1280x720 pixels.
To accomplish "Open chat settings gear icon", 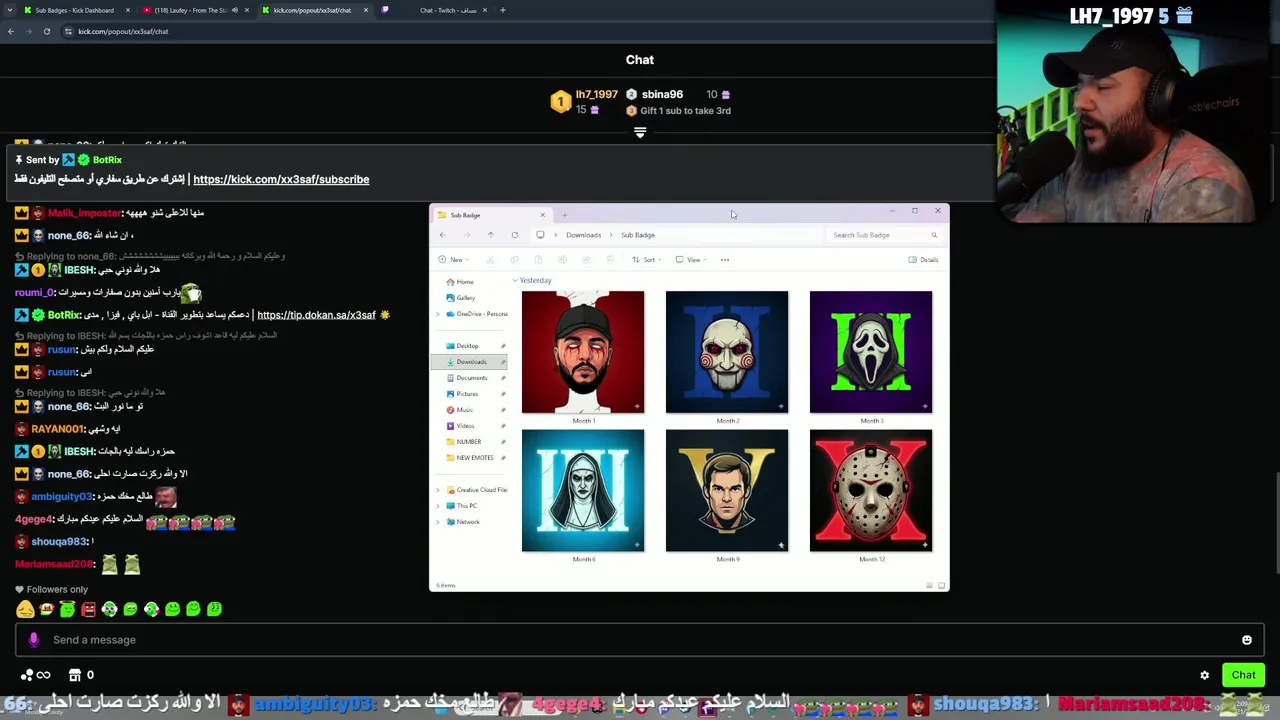I will (1204, 675).
